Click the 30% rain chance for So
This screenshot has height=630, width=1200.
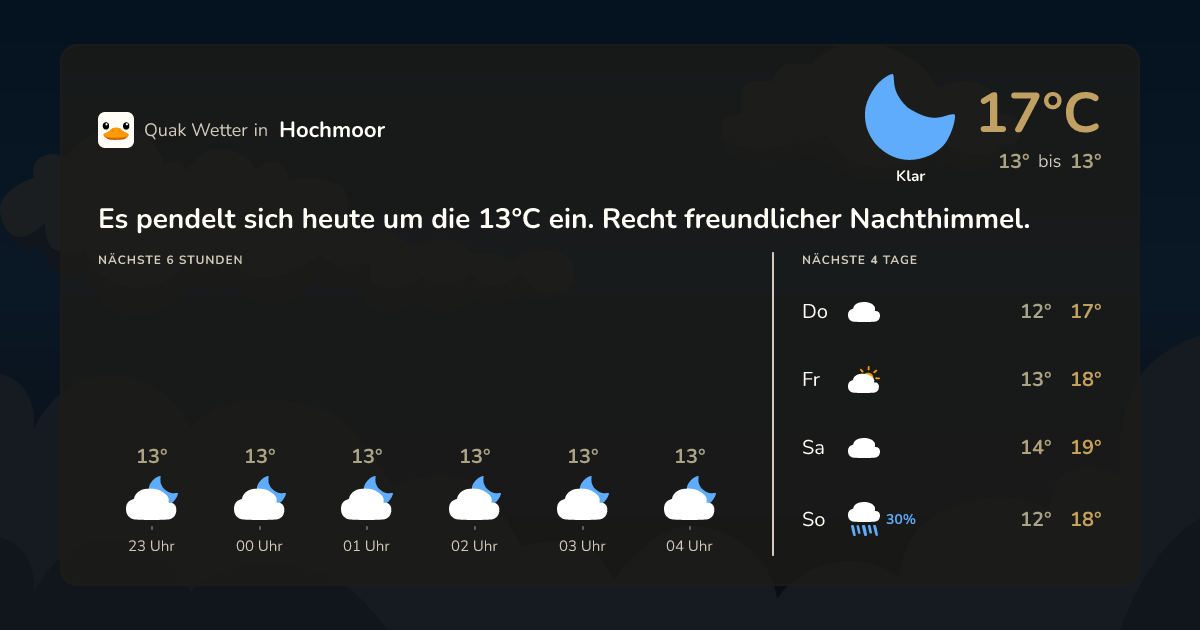pyautogui.click(x=901, y=520)
